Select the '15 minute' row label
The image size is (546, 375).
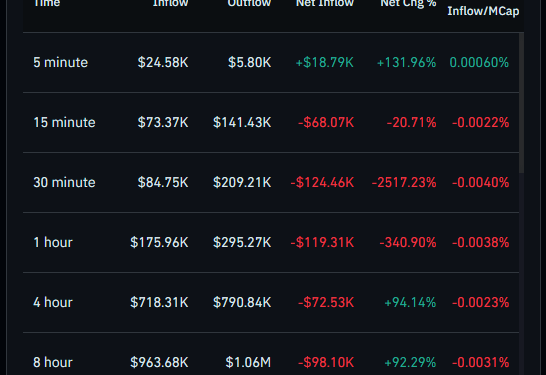(x=64, y=123)
